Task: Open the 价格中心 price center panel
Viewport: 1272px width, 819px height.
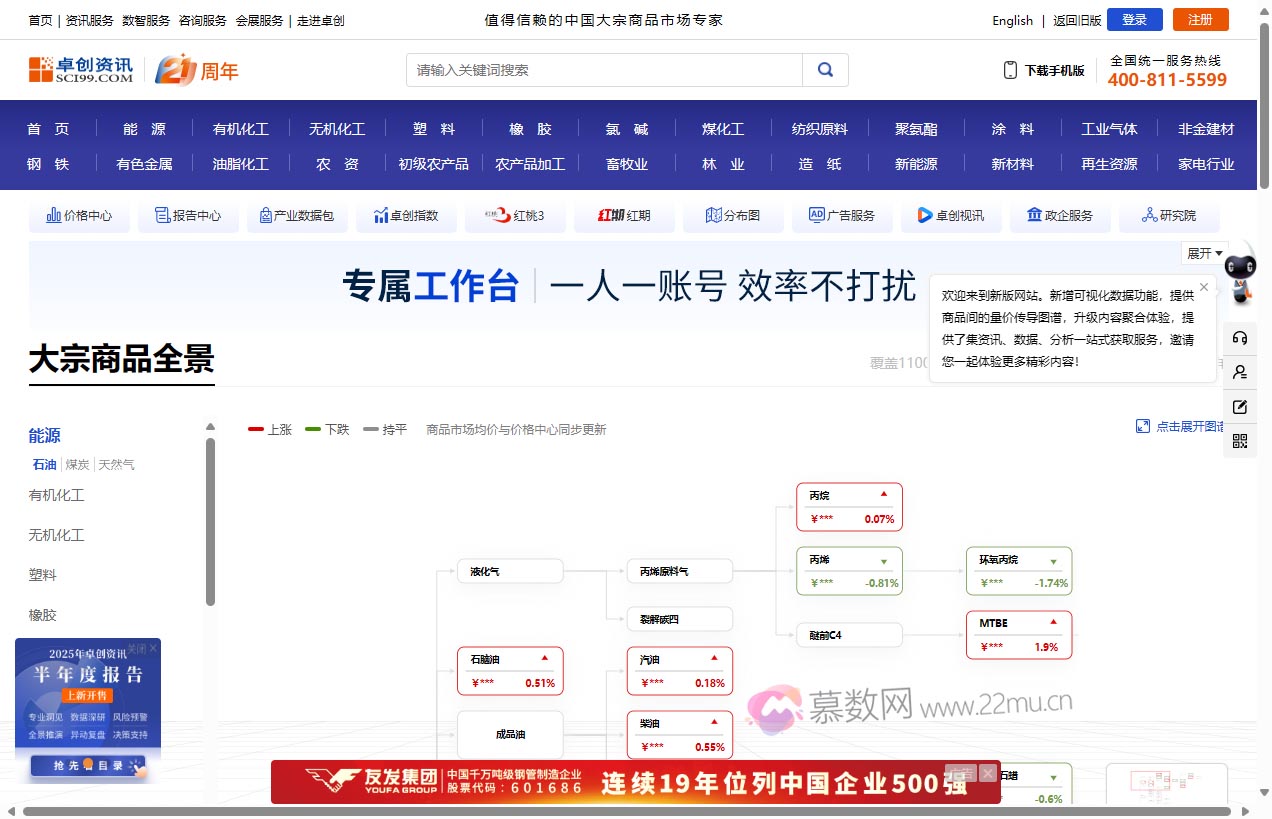Action: click(x=79, y=215)
